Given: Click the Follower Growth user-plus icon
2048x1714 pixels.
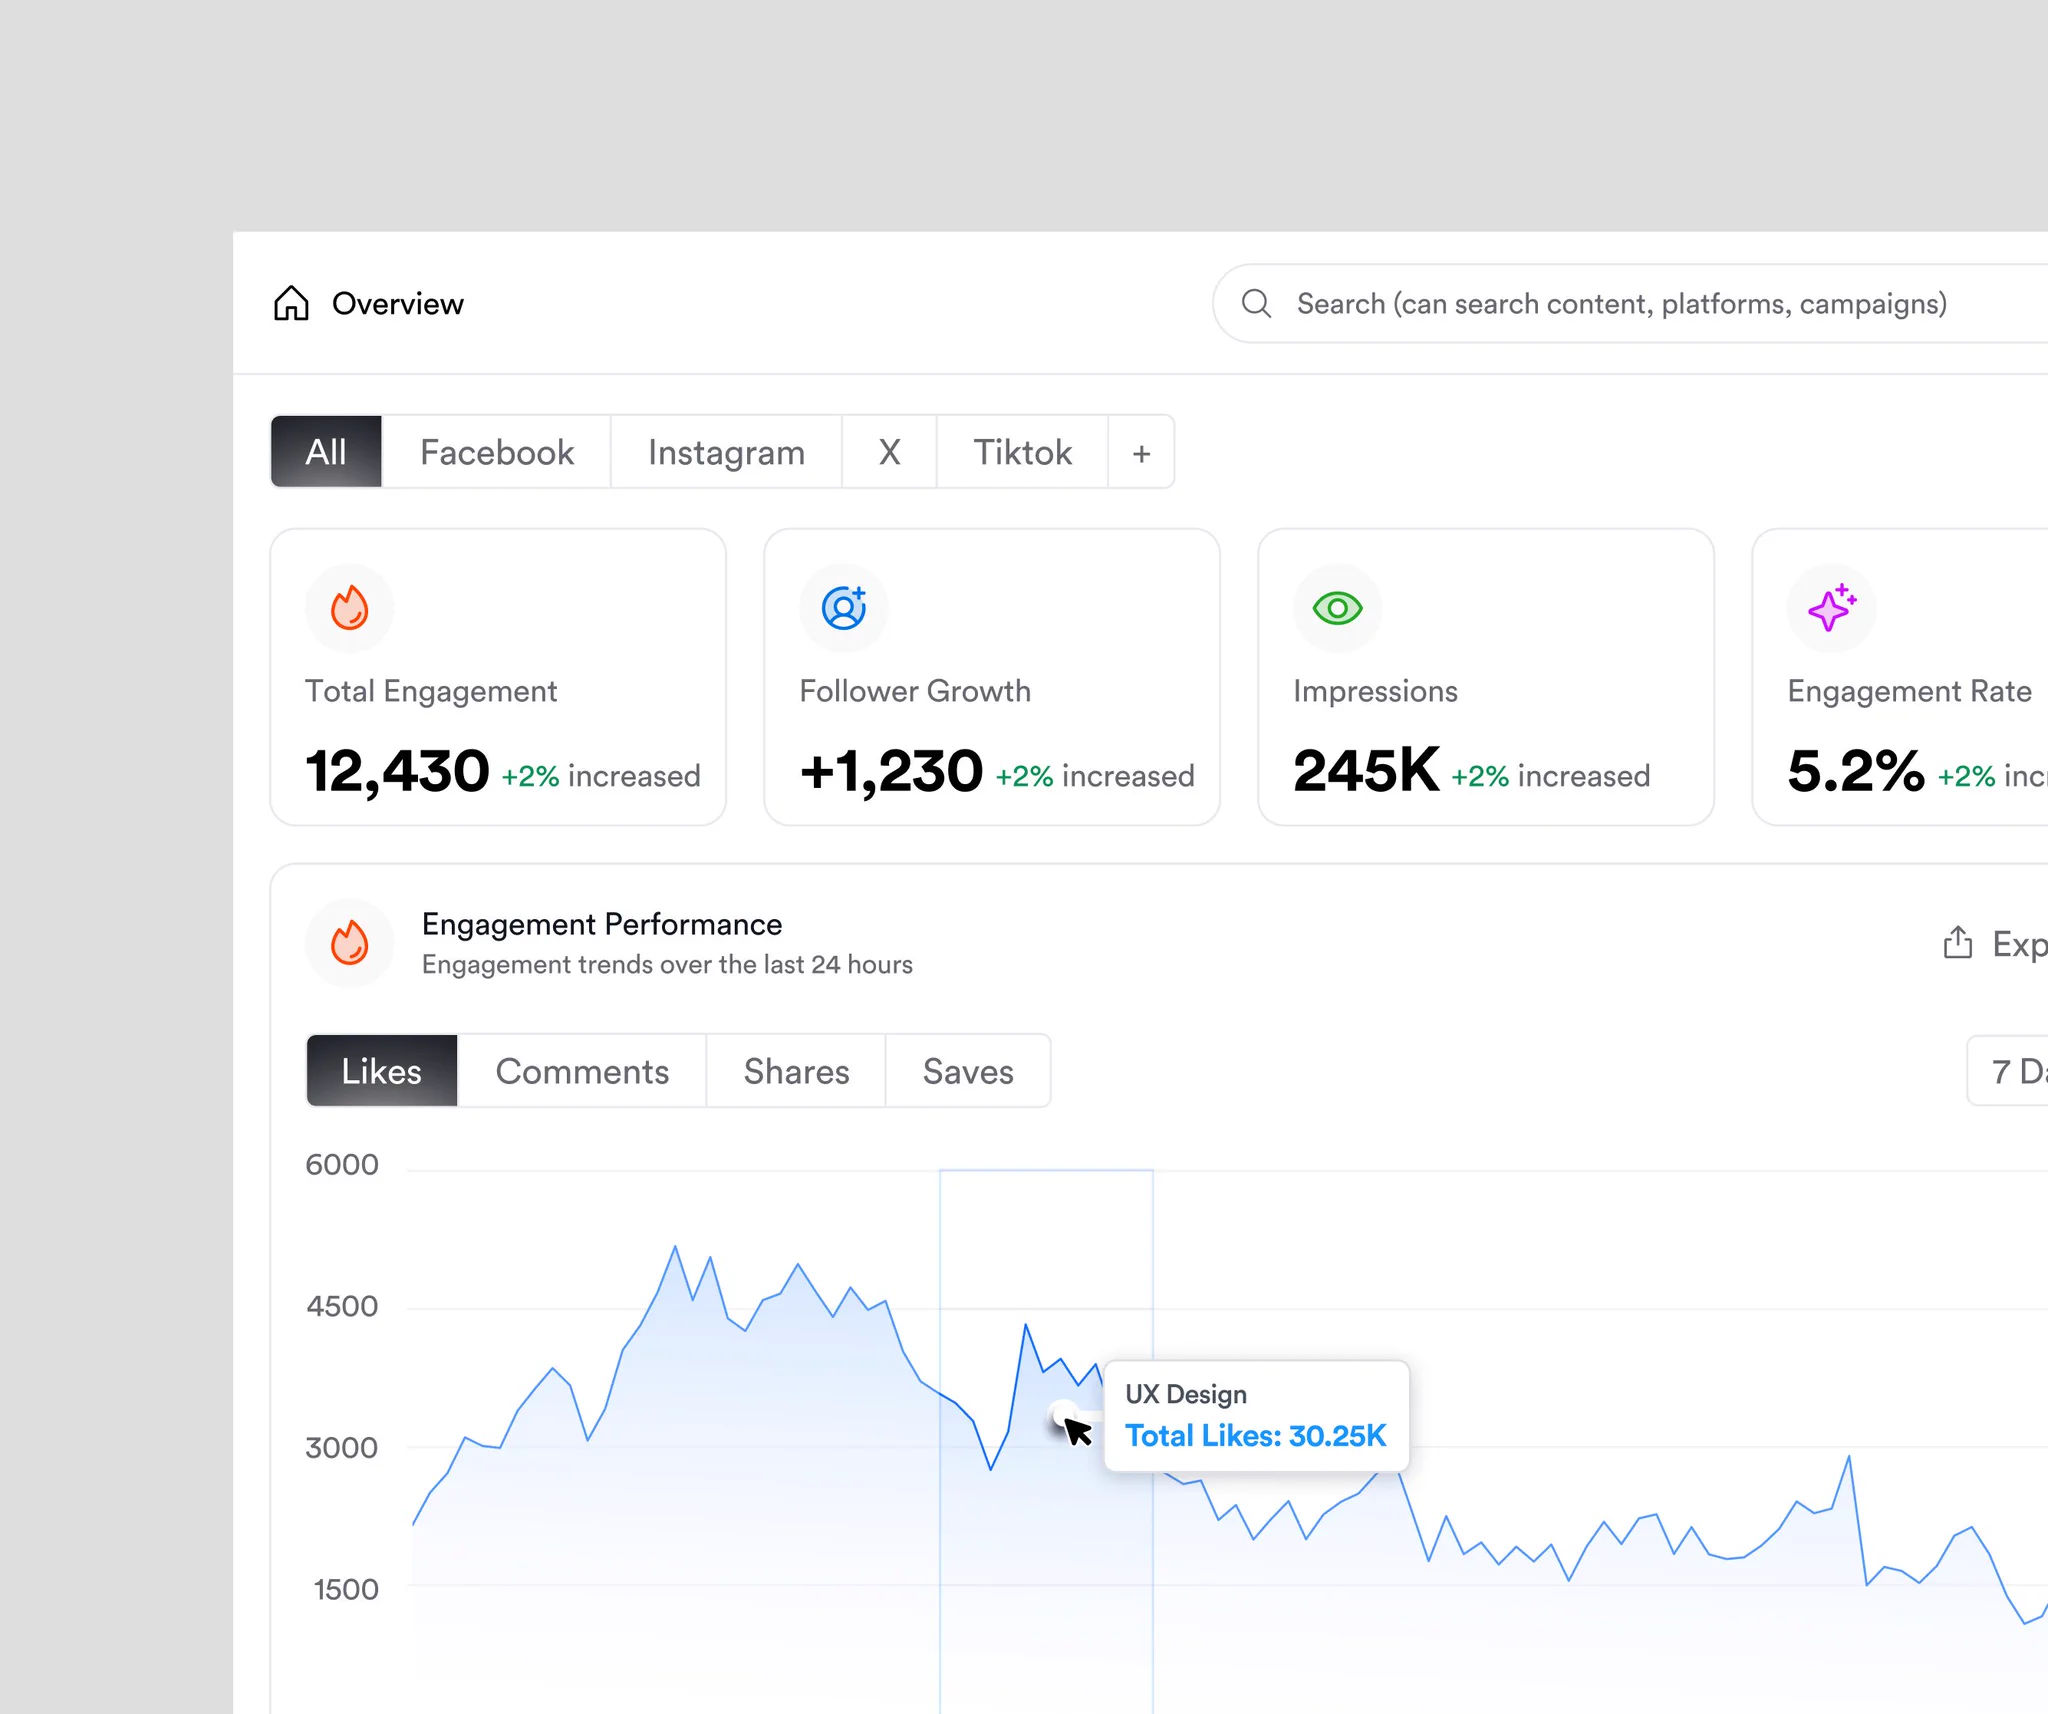Looking at the screenshot, I should click(x=844, y=607).
